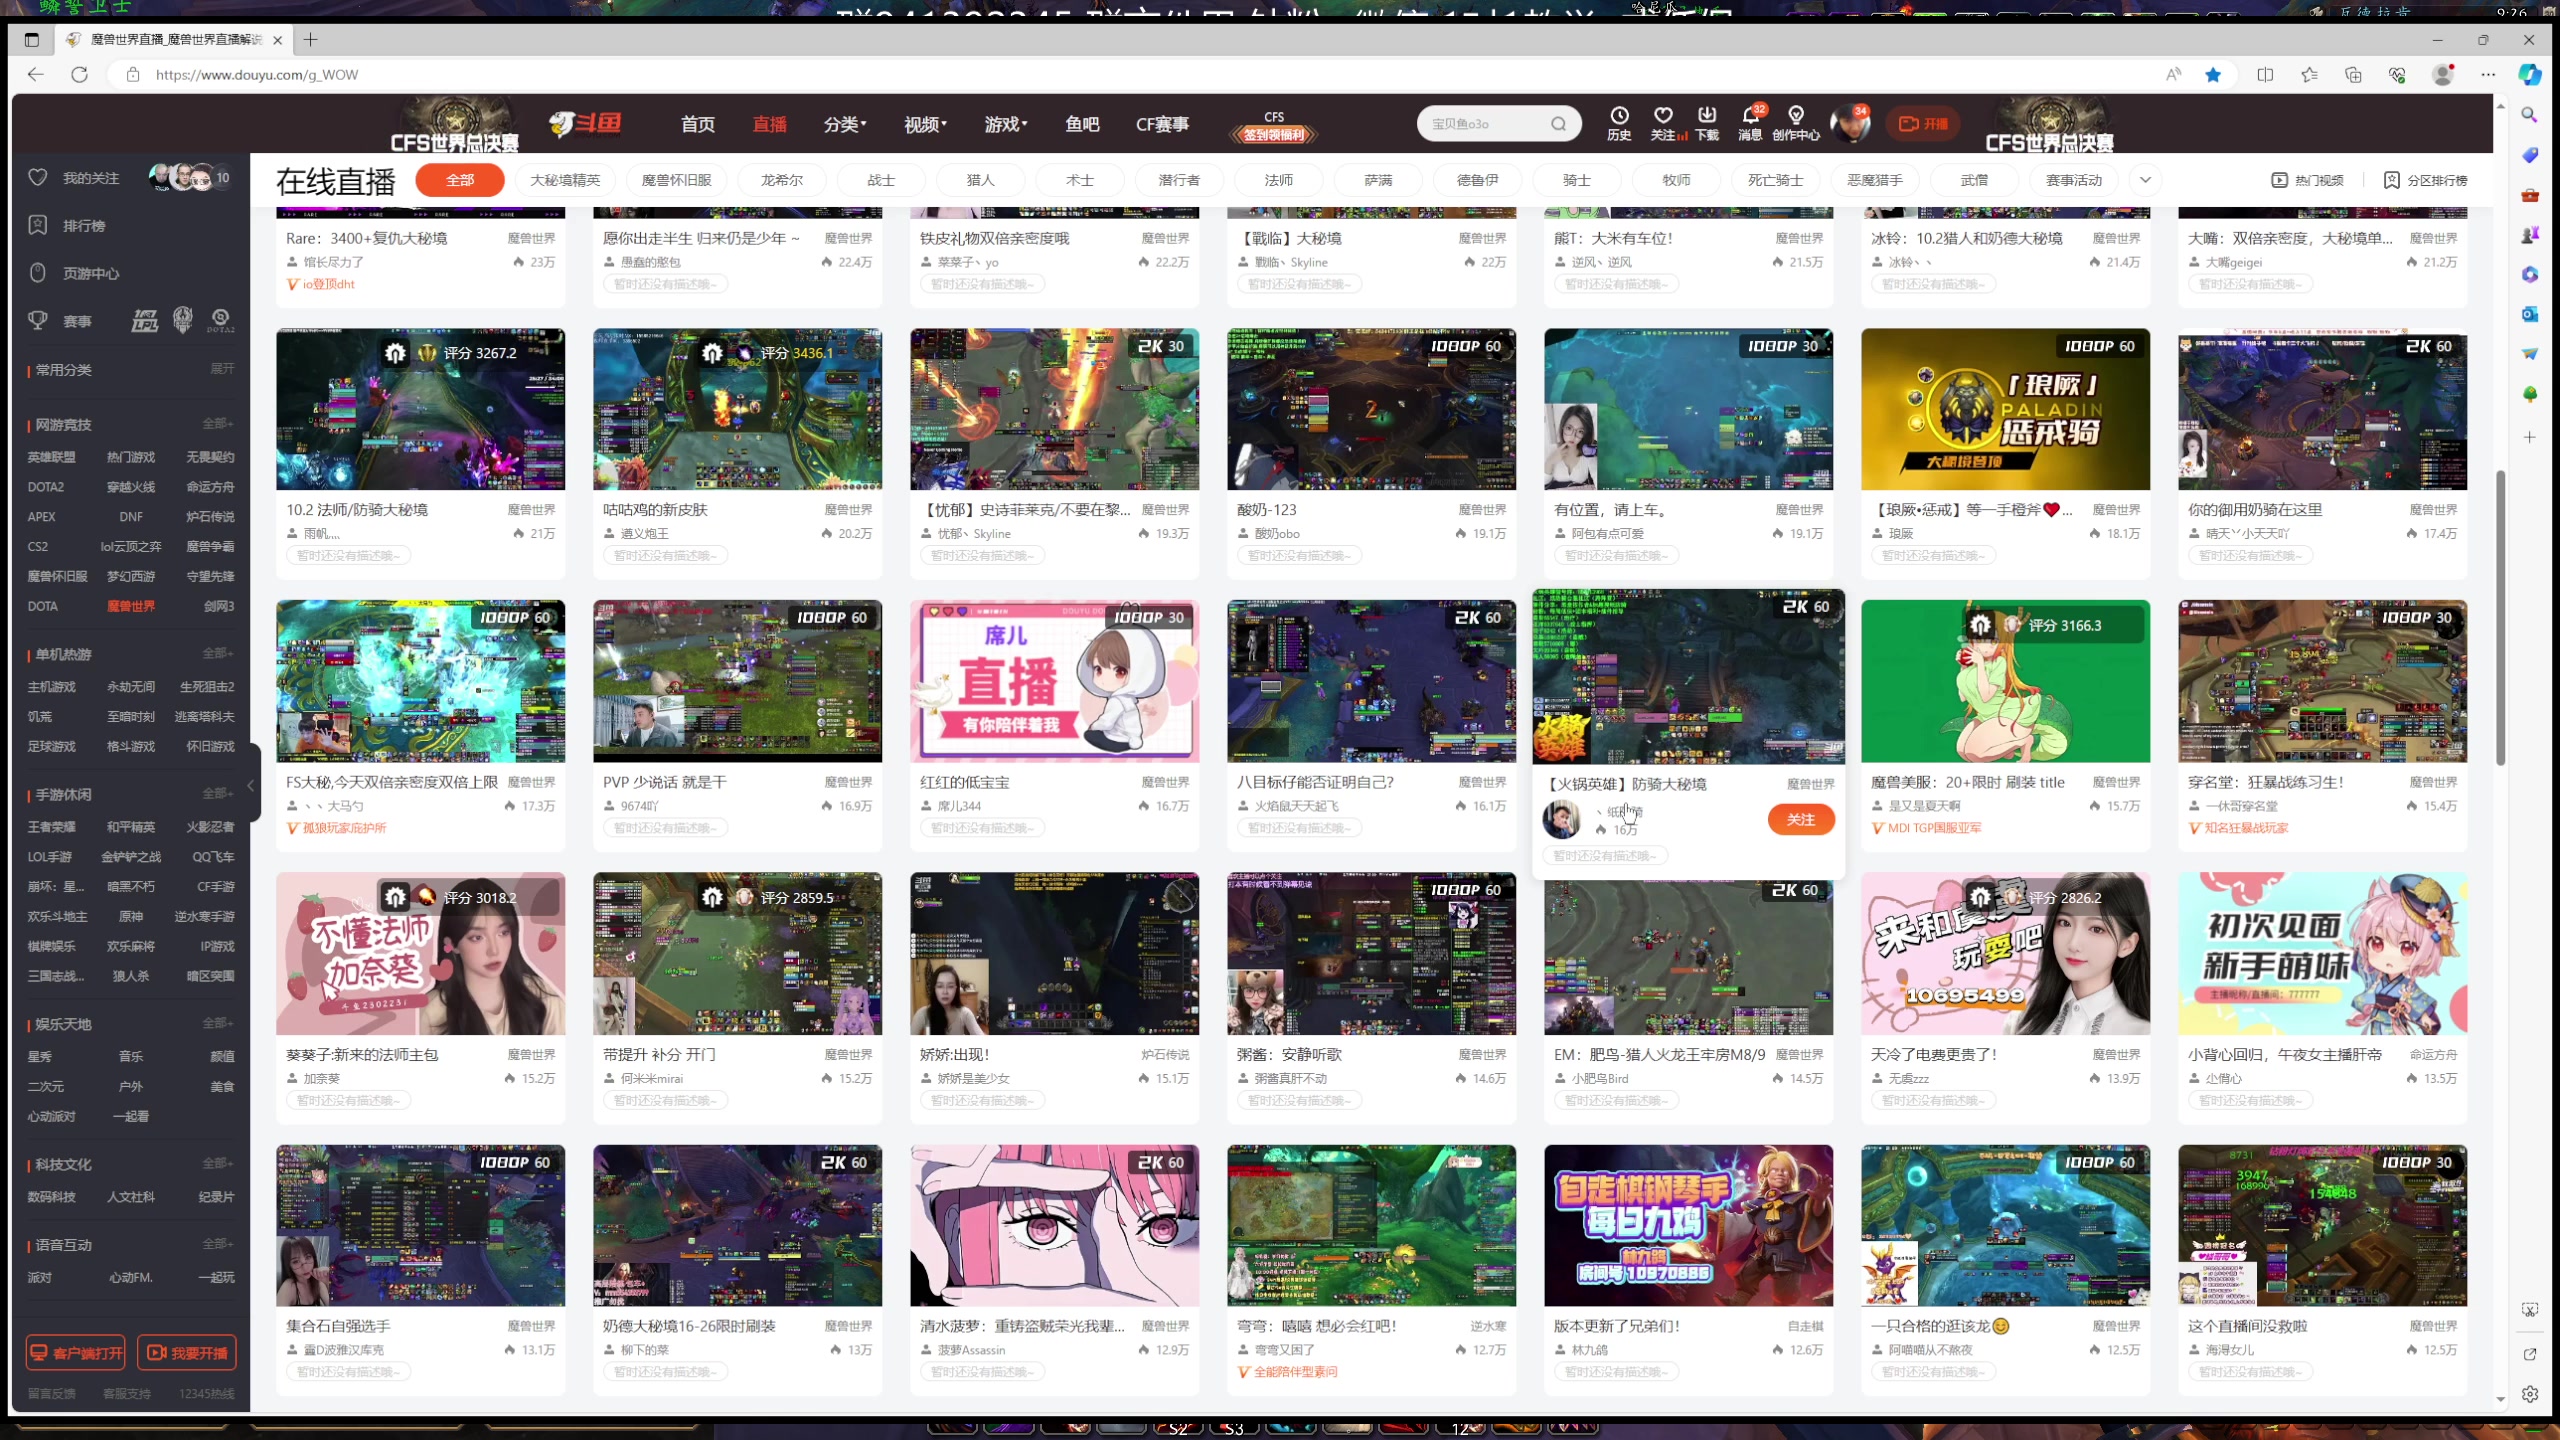Select the 魔兽怀旧服 filter tab
Viewport: 2560px width, 1440px height.
click(676, 180)
